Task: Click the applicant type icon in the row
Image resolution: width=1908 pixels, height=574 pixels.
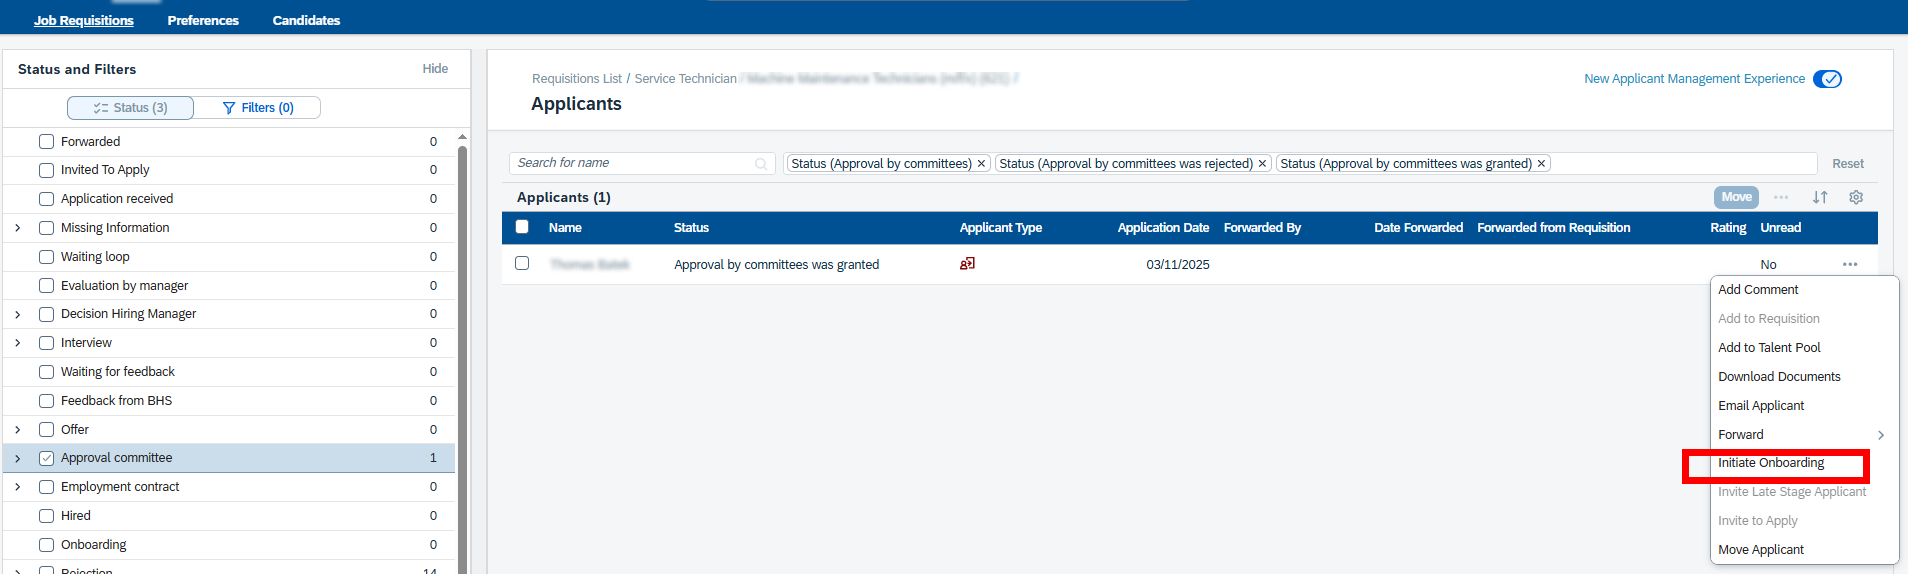Action: 967,264
